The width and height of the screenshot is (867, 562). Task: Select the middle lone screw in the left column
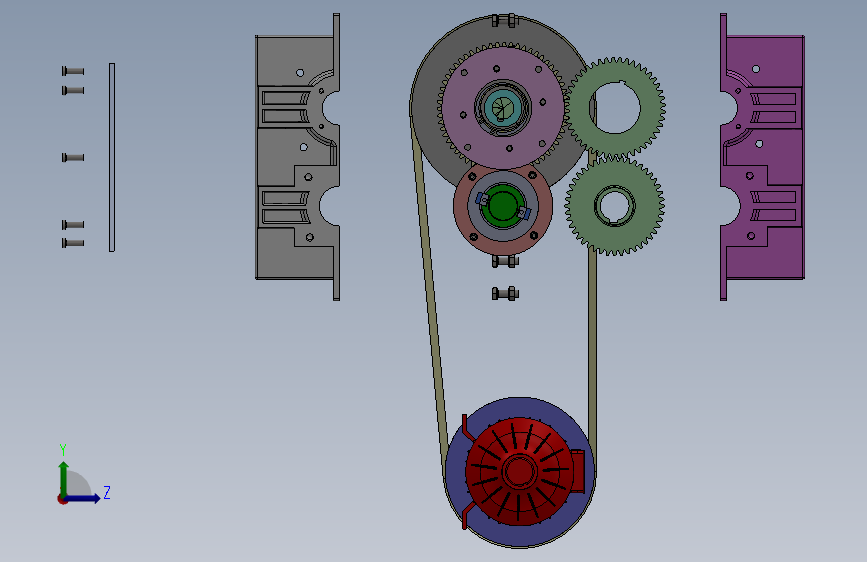73,158
